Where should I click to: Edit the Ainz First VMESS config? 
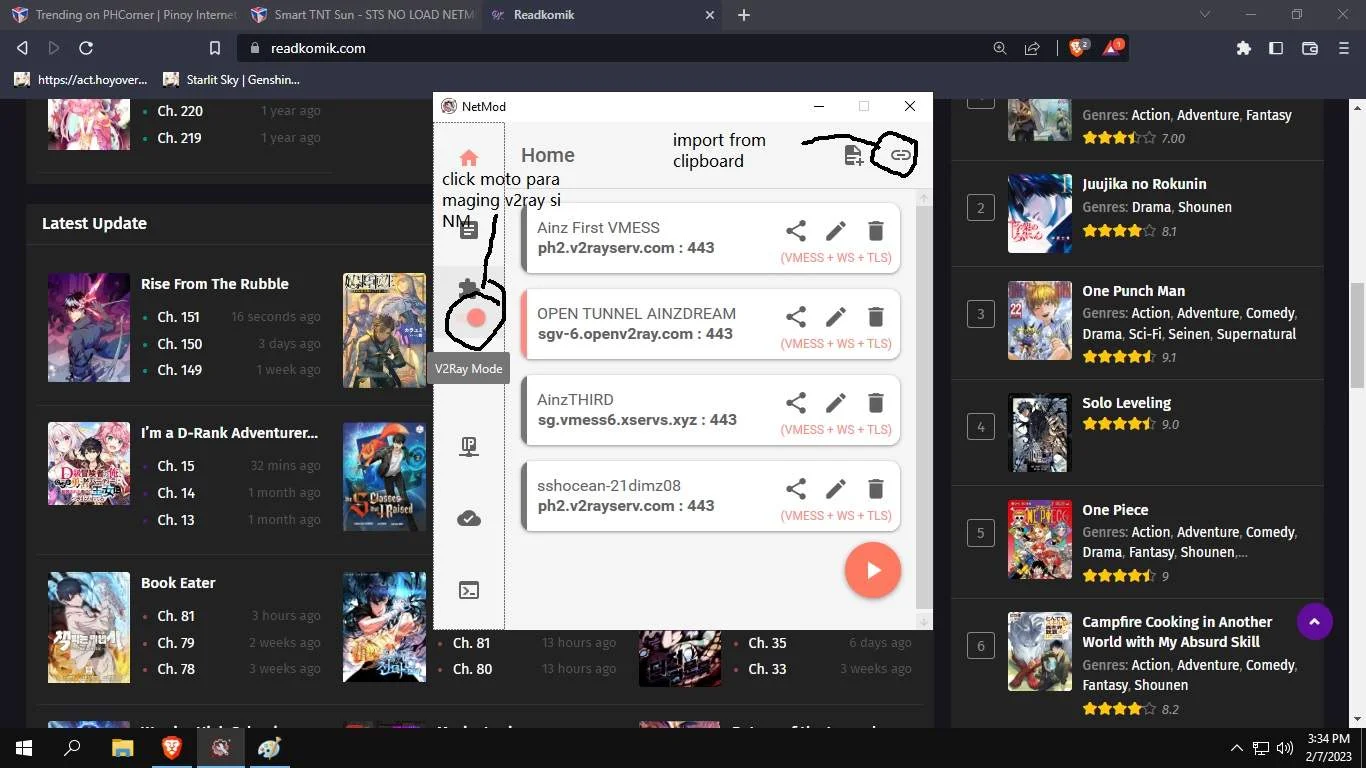[836, 231]
